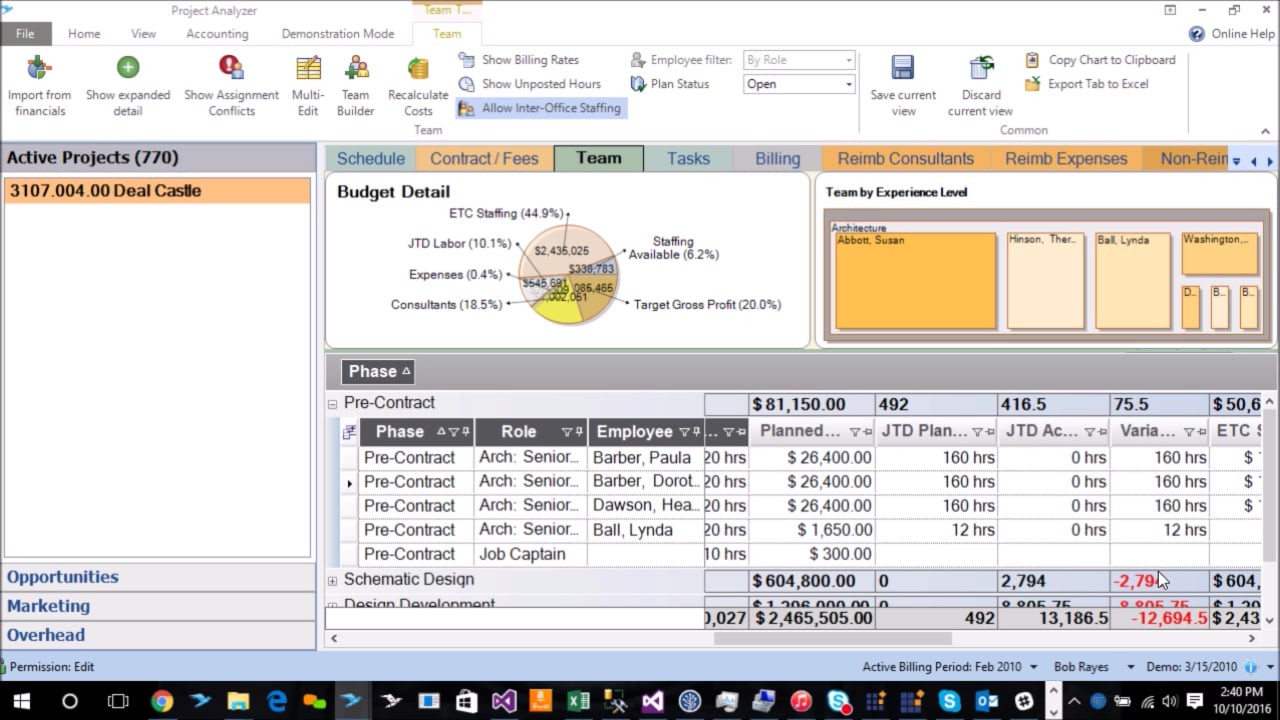1280x720 pixels.
Task: Select the Abbott, Susan treemap box
Action: (916, 281)
